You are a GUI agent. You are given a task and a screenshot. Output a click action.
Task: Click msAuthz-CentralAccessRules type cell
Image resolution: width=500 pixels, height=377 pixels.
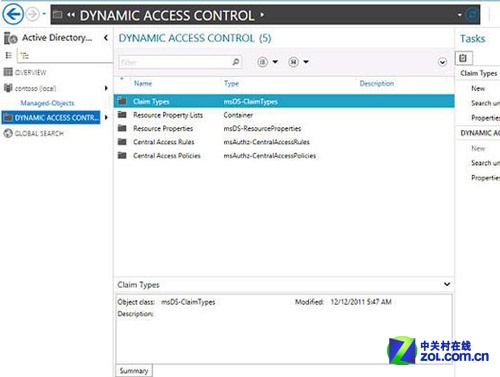(x=266, y=142)
